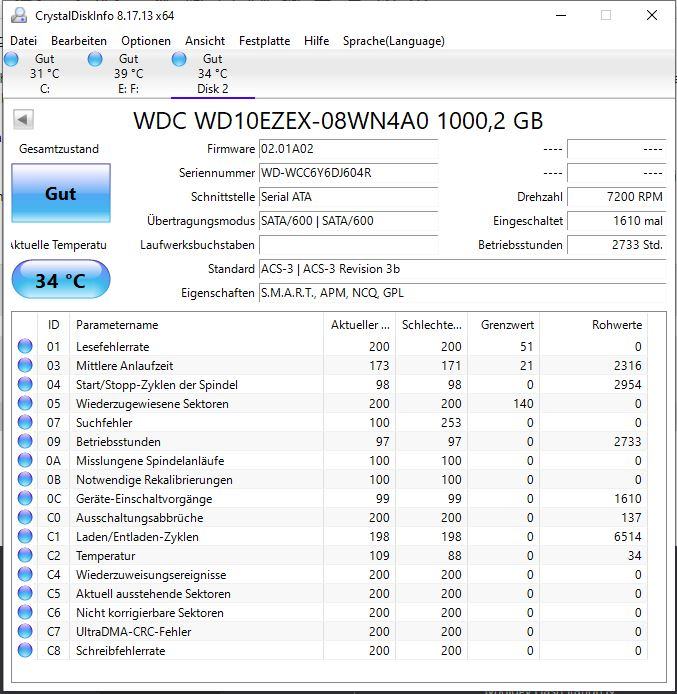The width and height of the screenshot is (677, 694).
Task: Select the E: F: drive status orb
Action: [x=95, y=59]
